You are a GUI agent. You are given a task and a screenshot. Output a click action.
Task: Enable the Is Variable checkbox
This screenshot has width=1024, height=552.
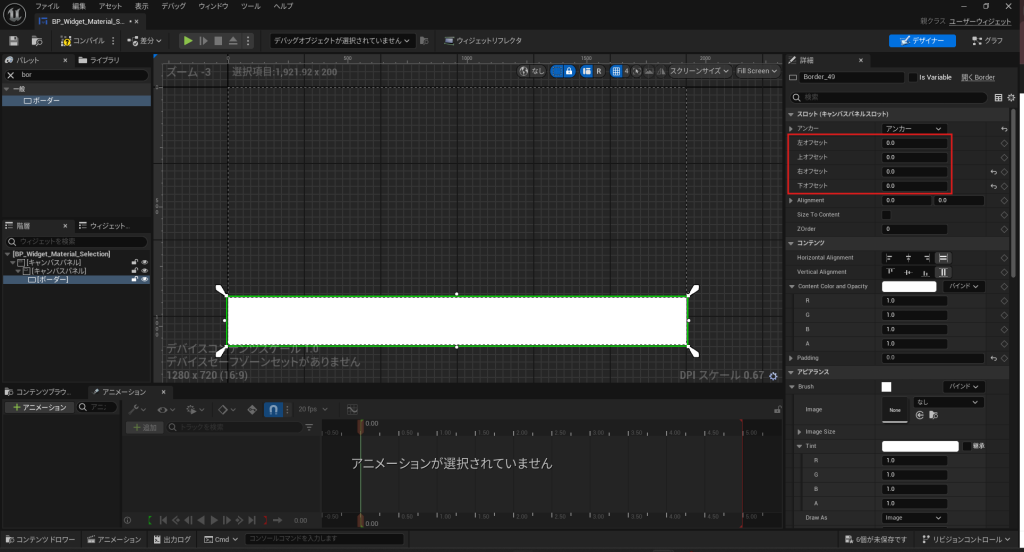point(913,77)
